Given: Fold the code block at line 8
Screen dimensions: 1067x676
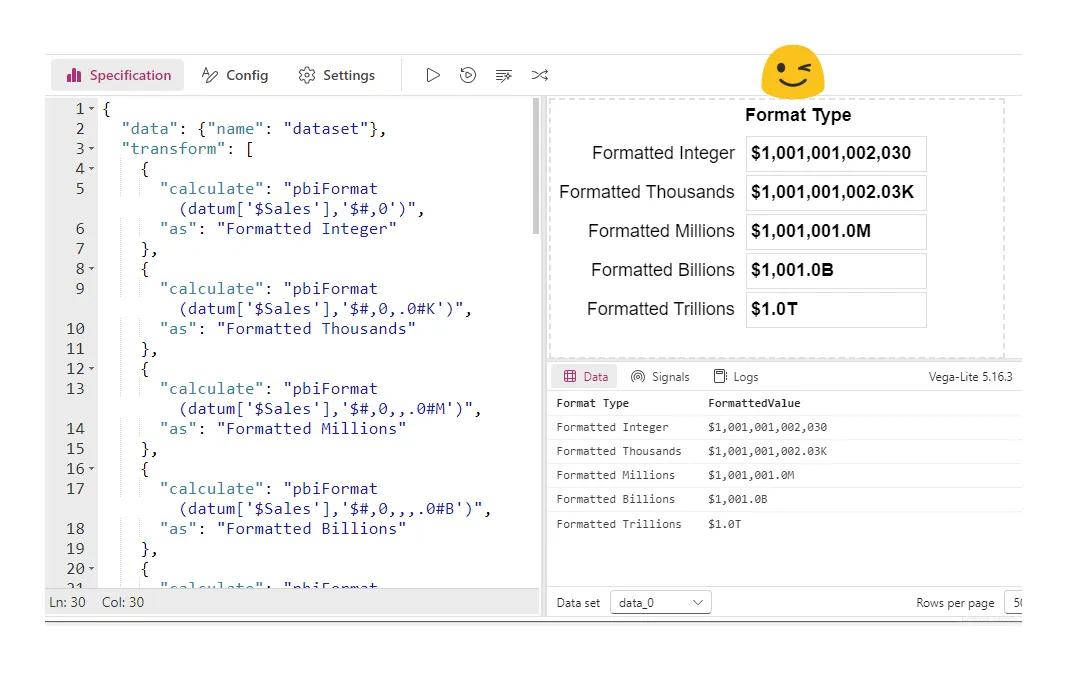Looking at the screenshot, I should tap(92, 269).
